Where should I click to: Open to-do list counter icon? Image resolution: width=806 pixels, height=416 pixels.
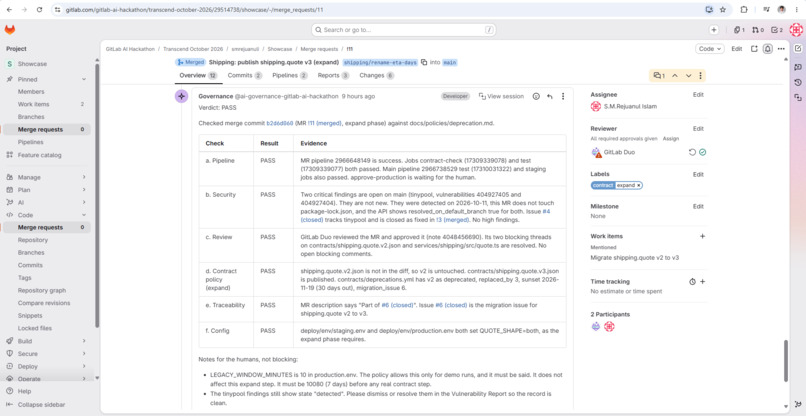[777, 30]
